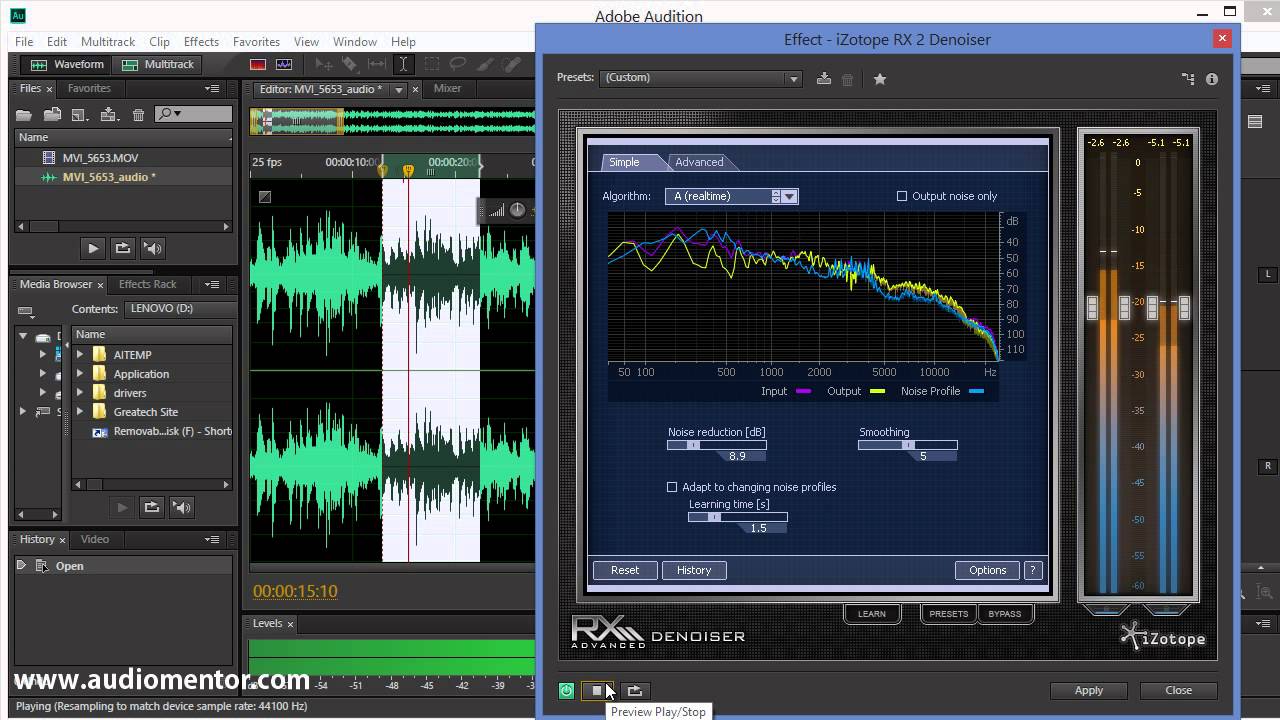Expand the drivers folder
The image size is (1280, 720).
tap(80, 393)
